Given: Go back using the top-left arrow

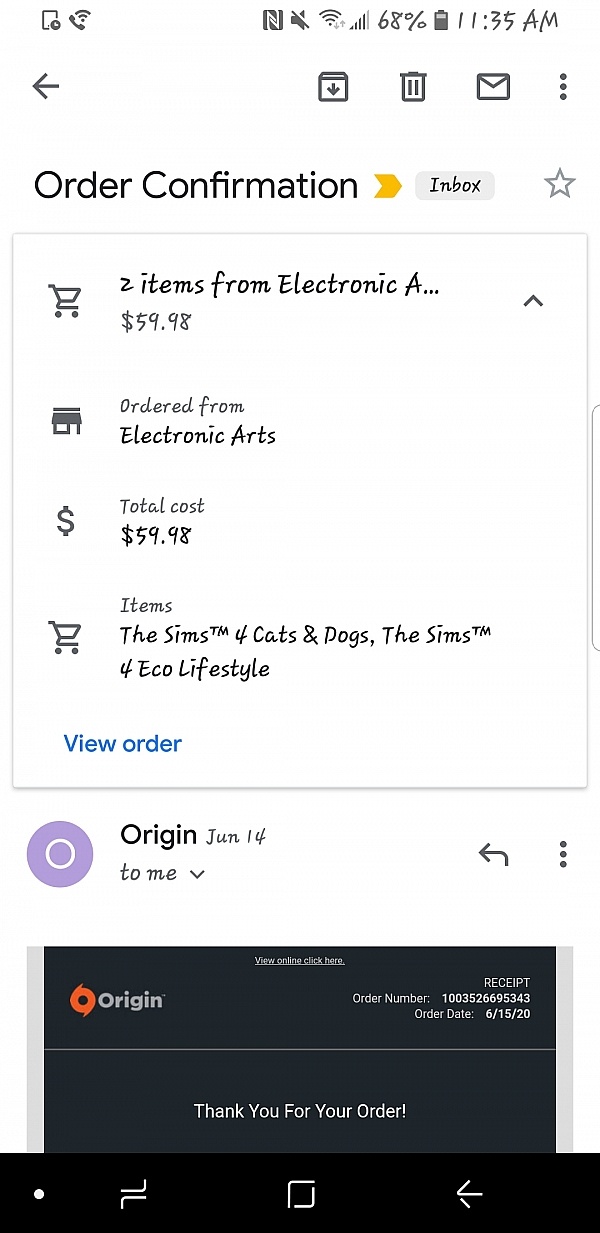Looking at the screenshot, I should (46, 87).
